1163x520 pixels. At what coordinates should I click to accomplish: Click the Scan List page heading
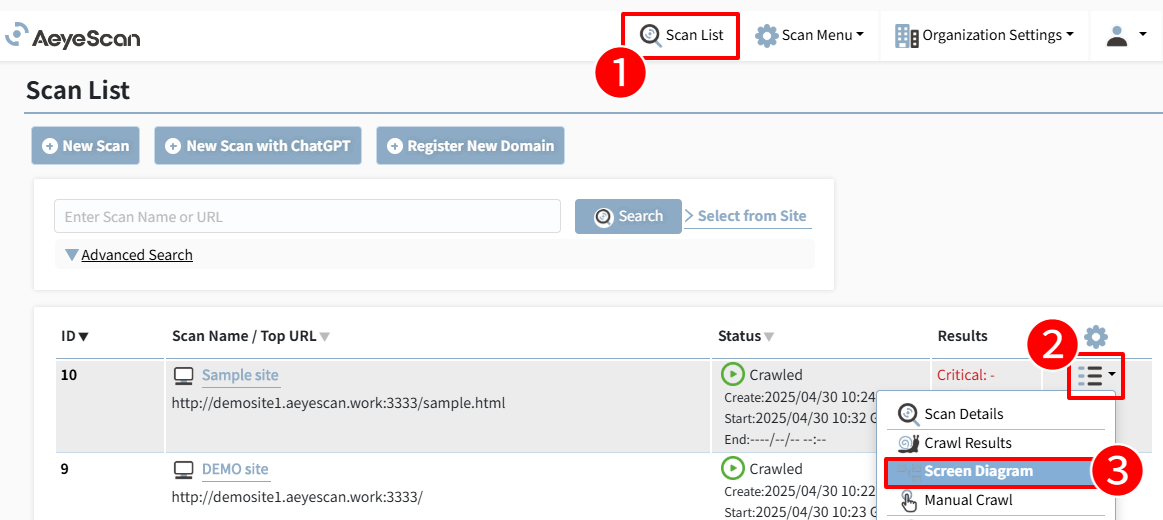[78, 90]
